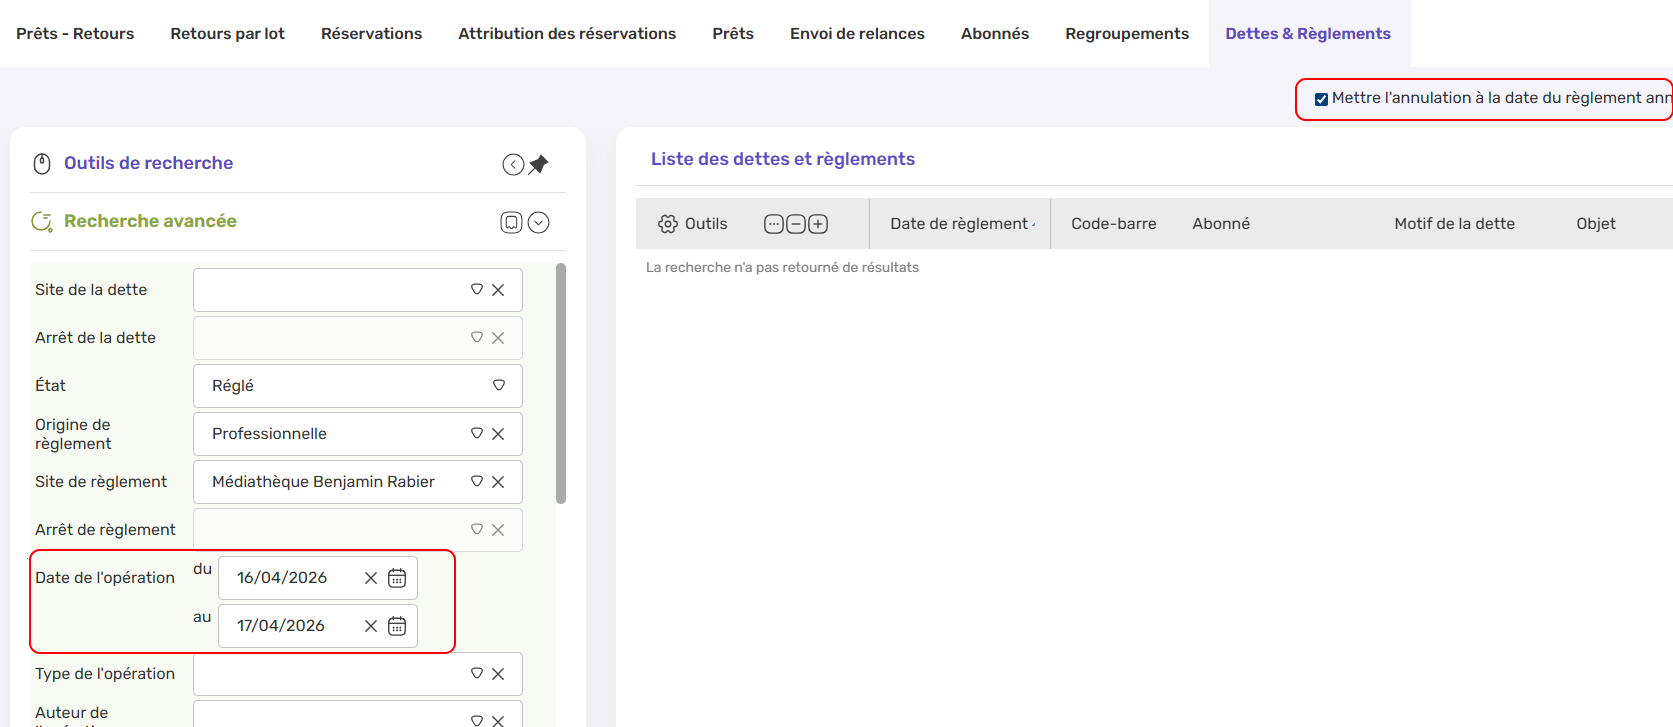This screenshot has width=1673, height=727.
Task: Sort by Objet column header
Action: (1596, 224)
